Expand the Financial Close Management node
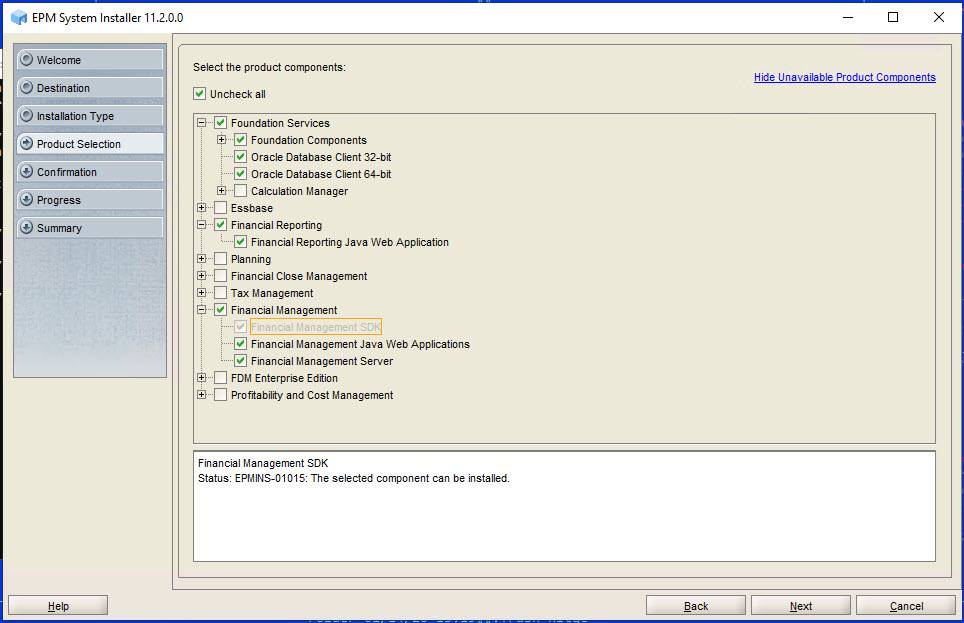The image size is (964, 623). [x=202, y=276]
